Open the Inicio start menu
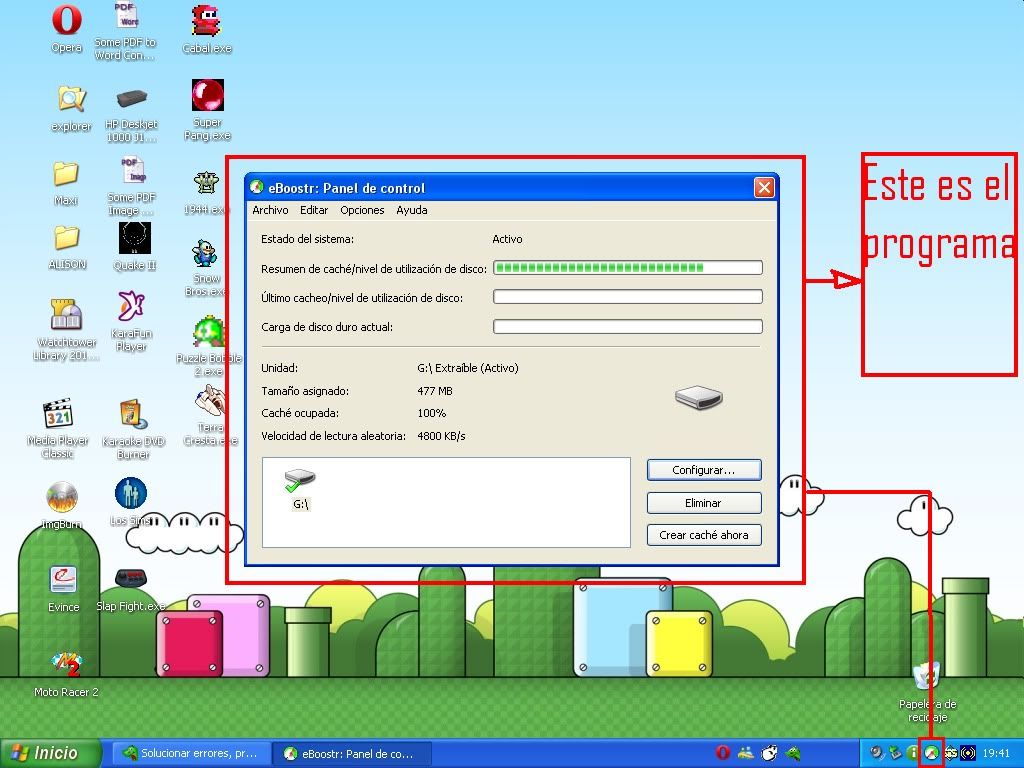Screen dimensions: 1024x768 coord(51,754)
